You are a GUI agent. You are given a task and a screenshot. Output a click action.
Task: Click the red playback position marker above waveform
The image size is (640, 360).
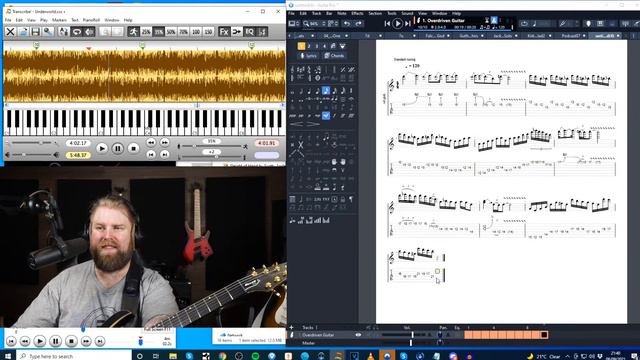(89, 49)
